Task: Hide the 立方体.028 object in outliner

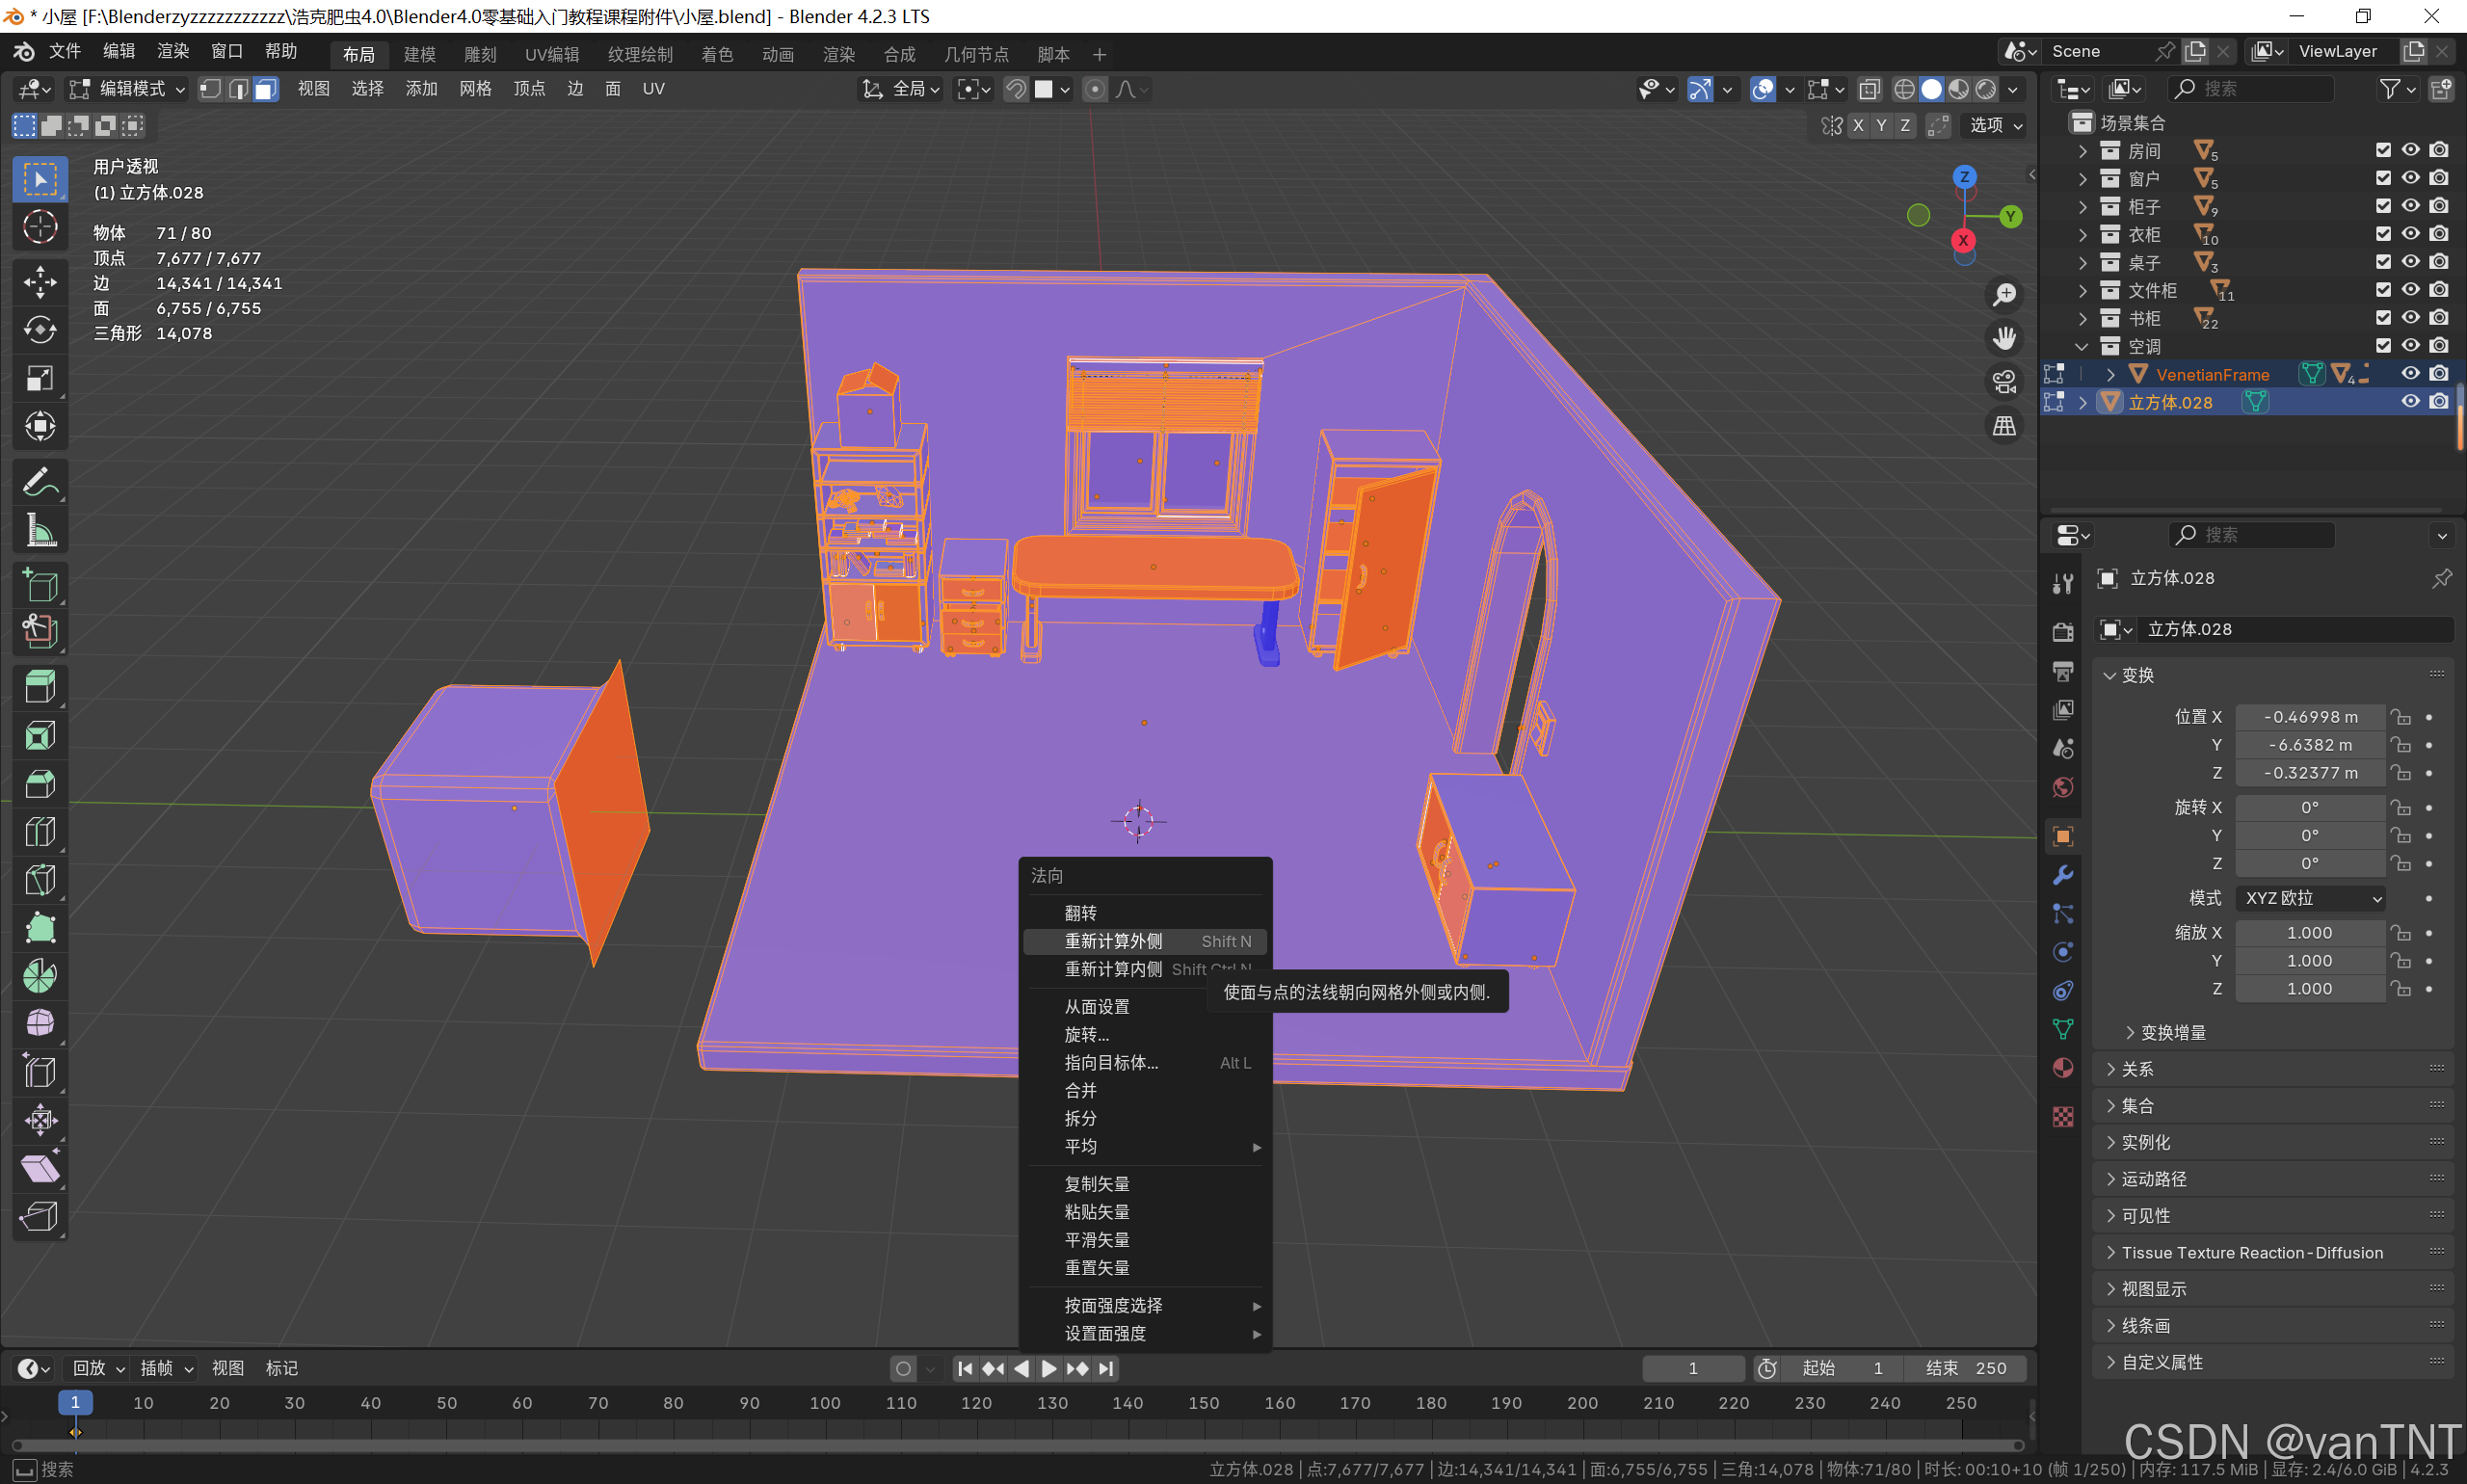Action: pyautogui.click(x=2410, y=401)
